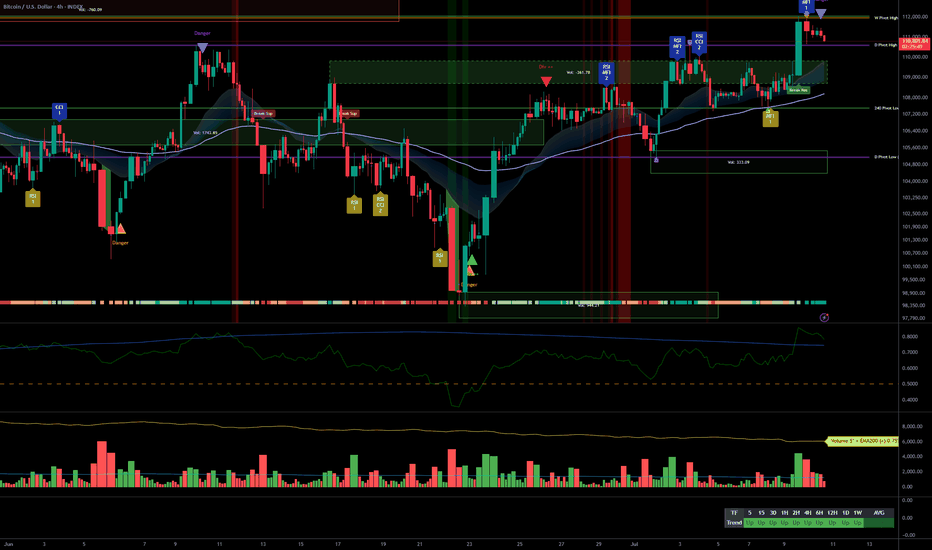Click the tallest red volume bar near June 6

coord(102,464)
